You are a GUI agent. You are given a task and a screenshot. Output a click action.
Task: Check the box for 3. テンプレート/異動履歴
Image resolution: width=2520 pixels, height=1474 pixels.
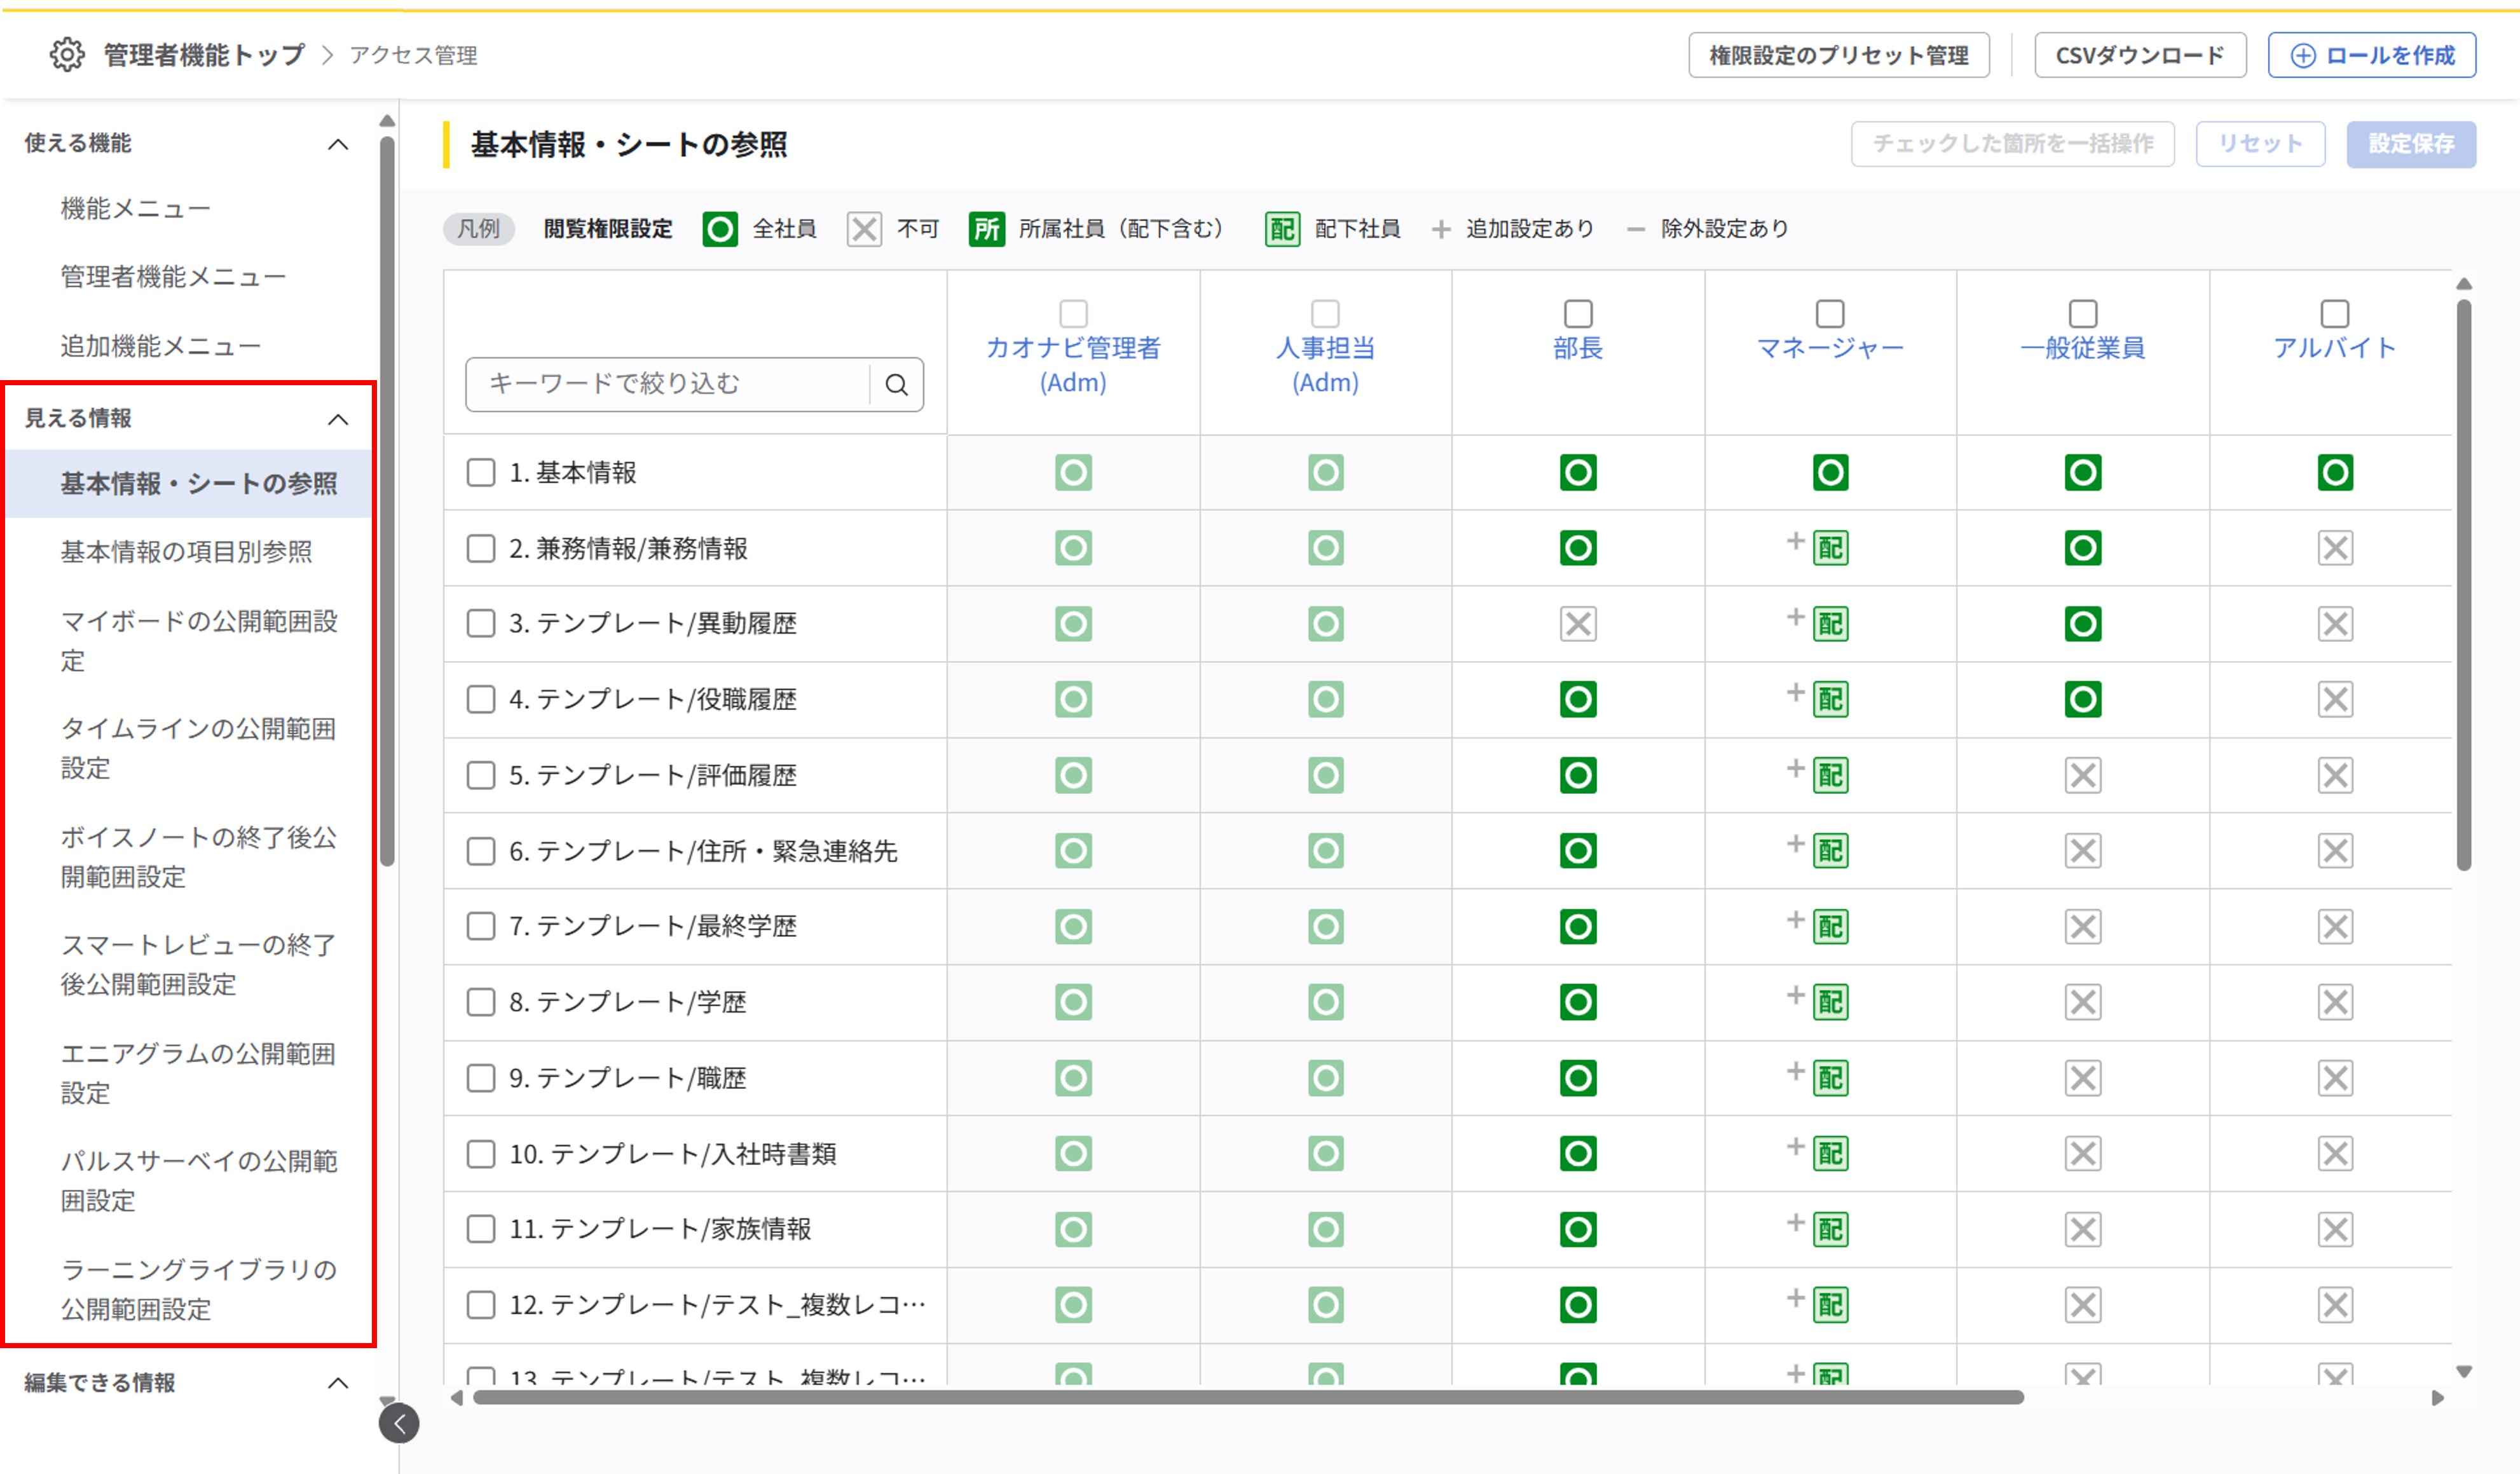click(x=481, y=624)
